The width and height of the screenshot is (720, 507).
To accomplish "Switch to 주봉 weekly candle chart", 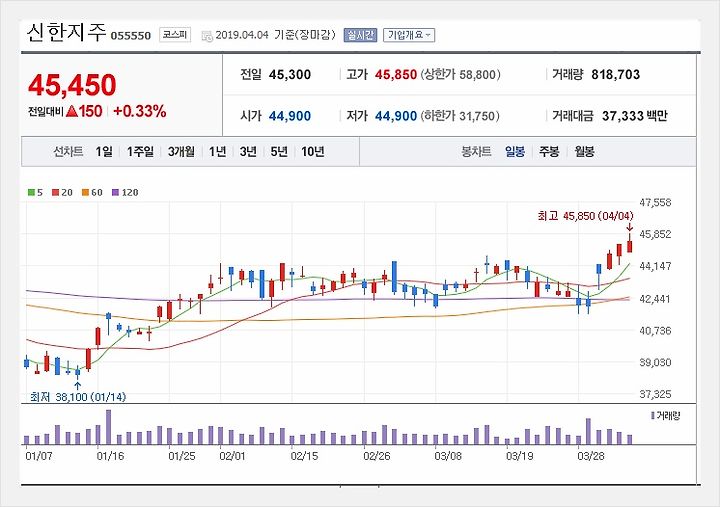I will click(x=549, y=152).
